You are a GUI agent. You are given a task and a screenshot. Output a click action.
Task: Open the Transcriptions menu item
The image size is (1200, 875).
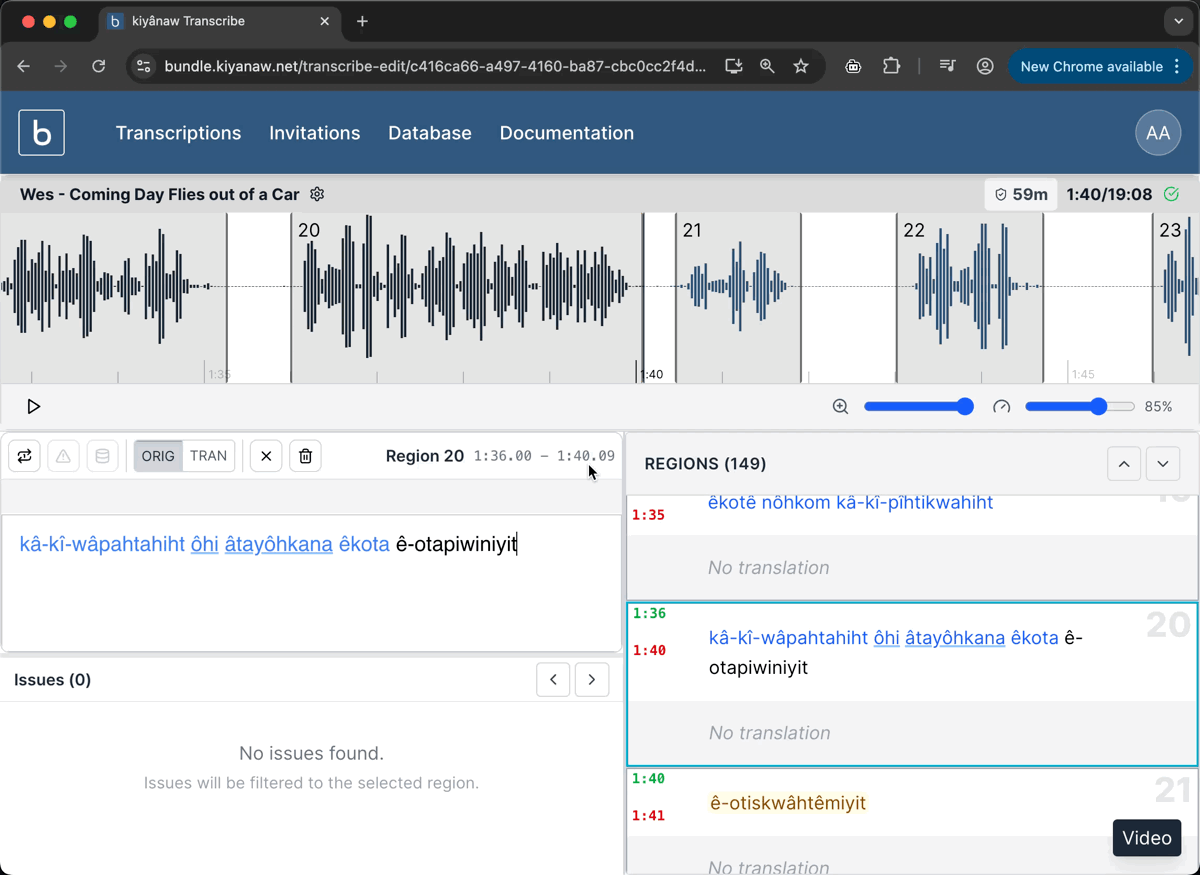[178, 133]
